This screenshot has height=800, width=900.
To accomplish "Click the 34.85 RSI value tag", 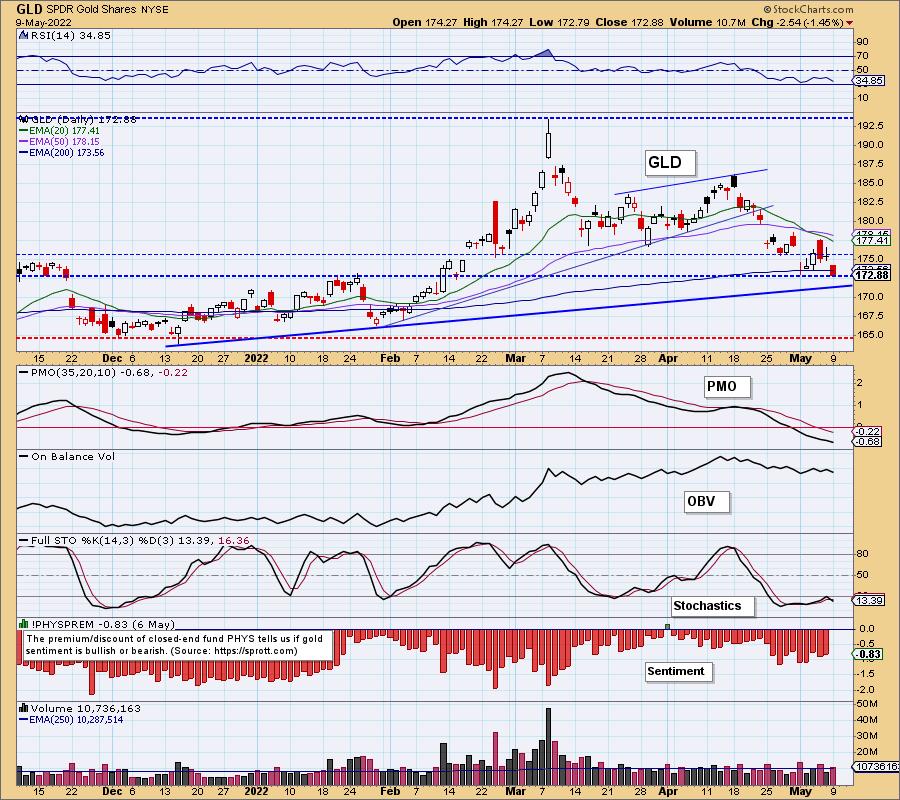I will 870,81.
